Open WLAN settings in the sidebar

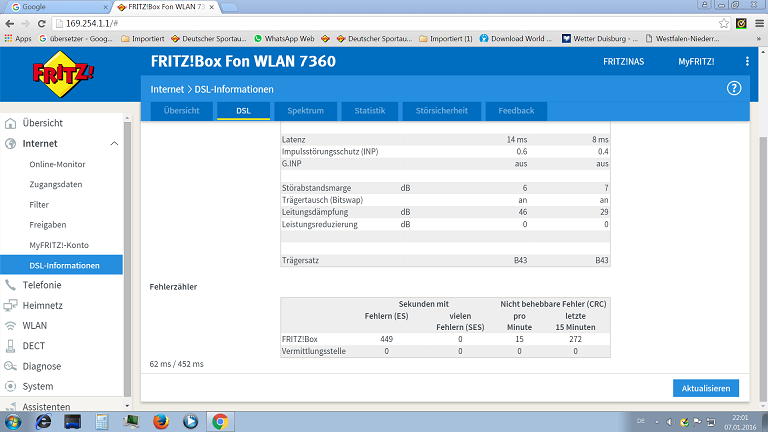tap(34, 326)
